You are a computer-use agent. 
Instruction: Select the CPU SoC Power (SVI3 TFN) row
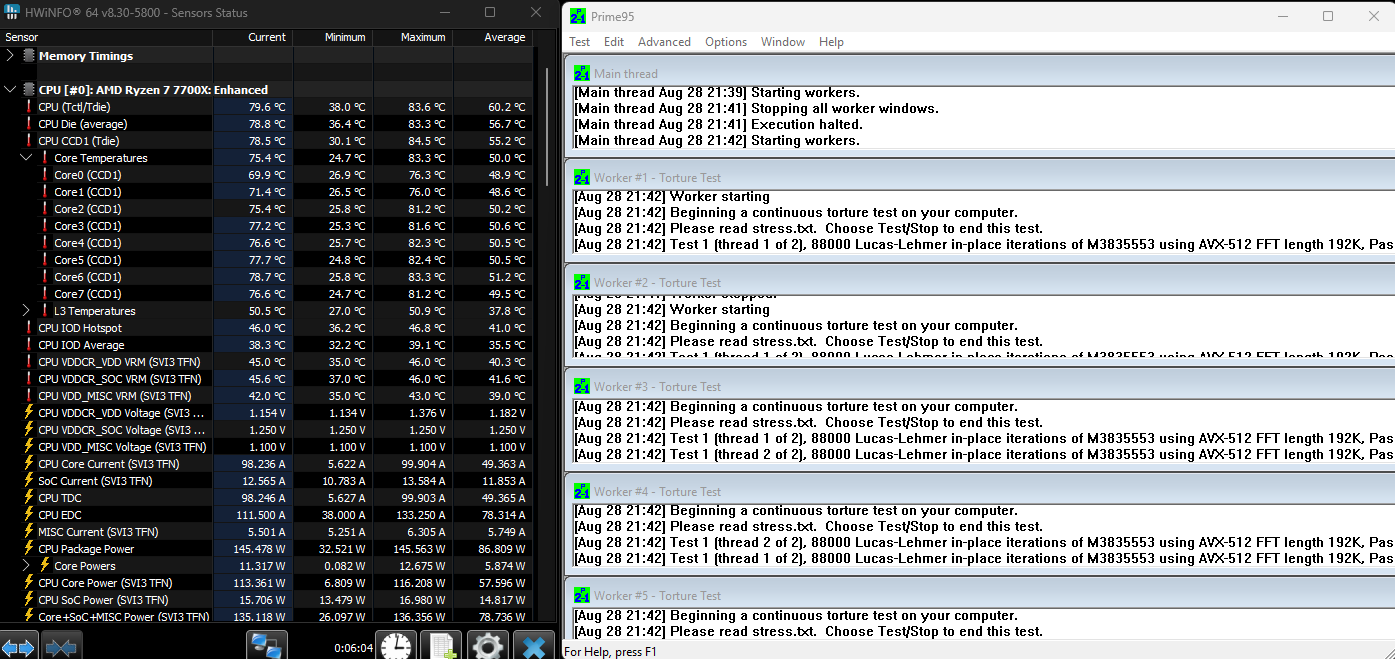coord(267,599)
